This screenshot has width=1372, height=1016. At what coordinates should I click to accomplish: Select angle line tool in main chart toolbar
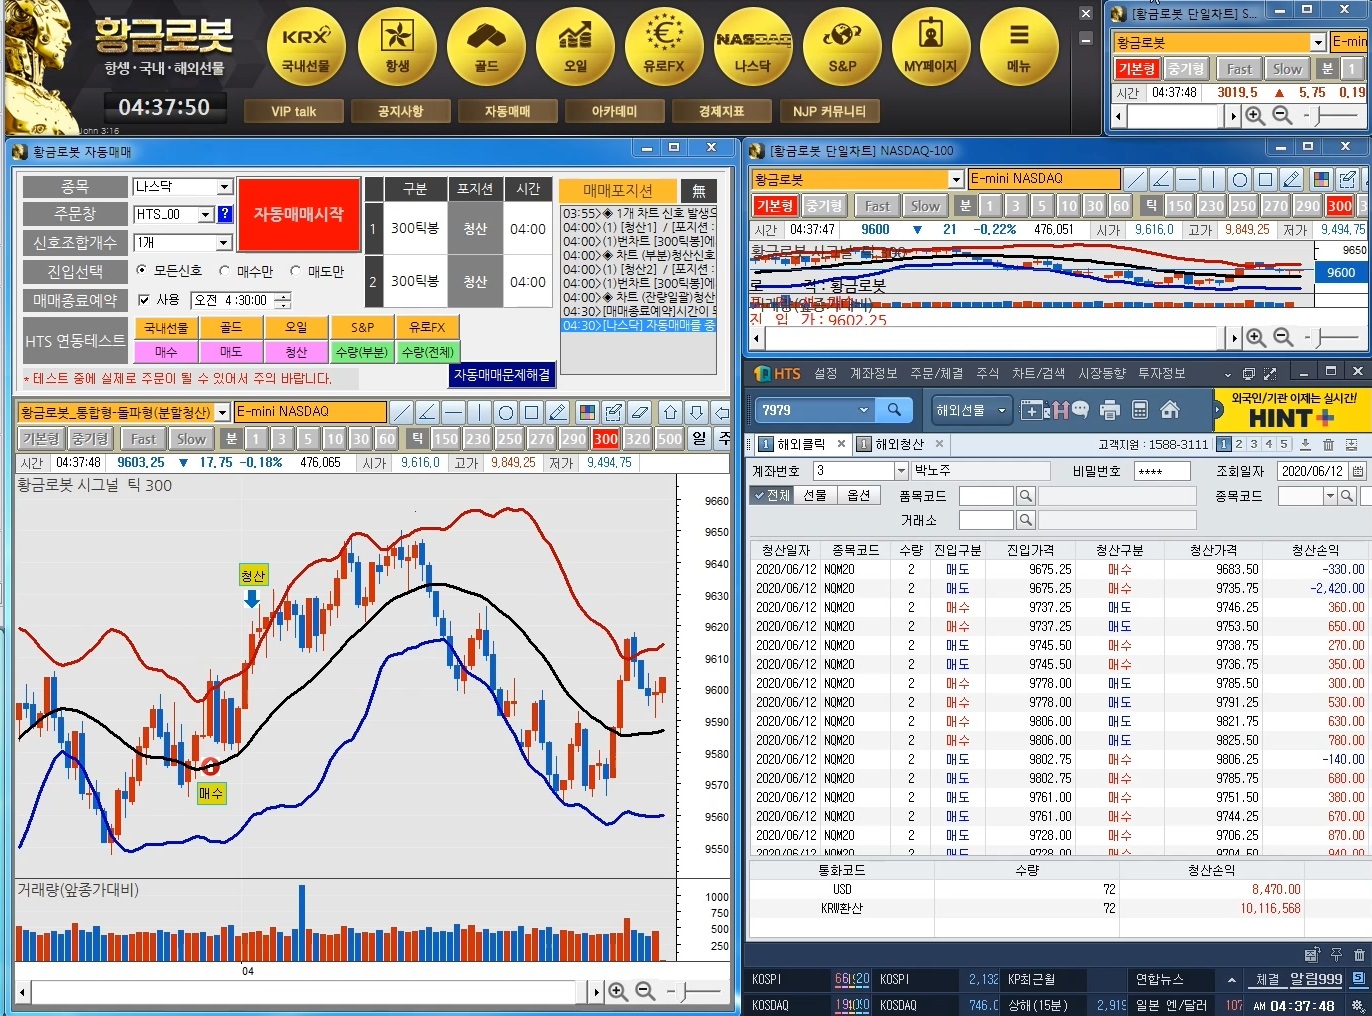[x=427, y=412]
